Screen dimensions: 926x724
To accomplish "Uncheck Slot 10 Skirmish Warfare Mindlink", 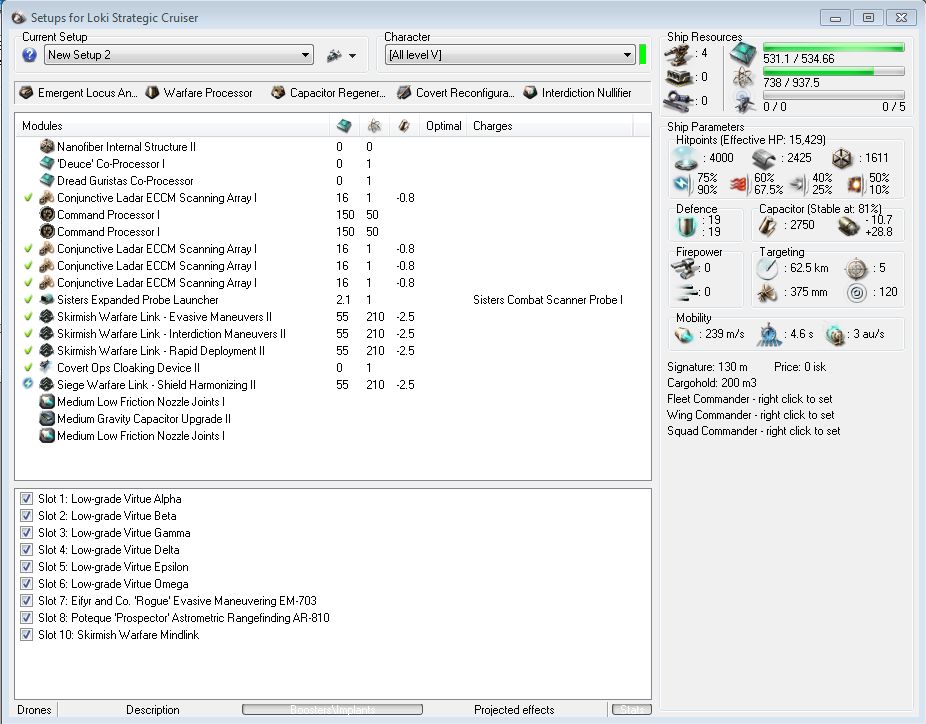I will [27, 635].
